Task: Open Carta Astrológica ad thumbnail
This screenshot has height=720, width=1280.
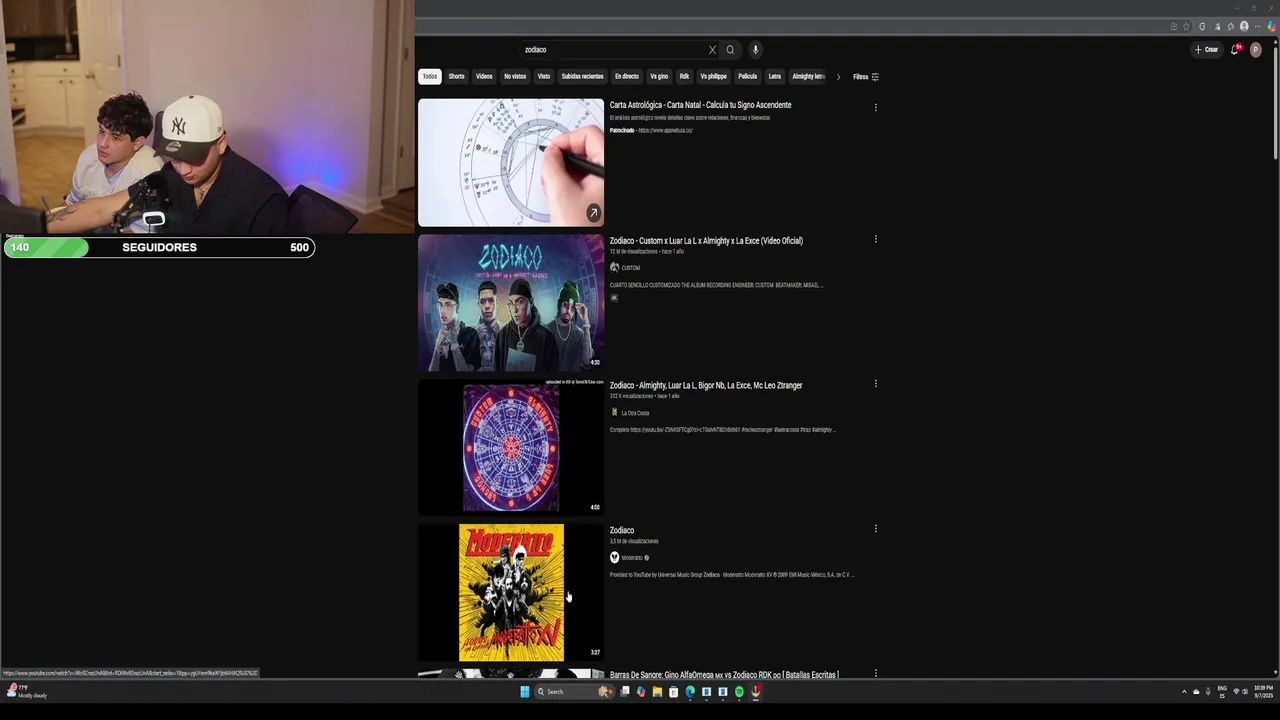Action: tap(511, 162)
